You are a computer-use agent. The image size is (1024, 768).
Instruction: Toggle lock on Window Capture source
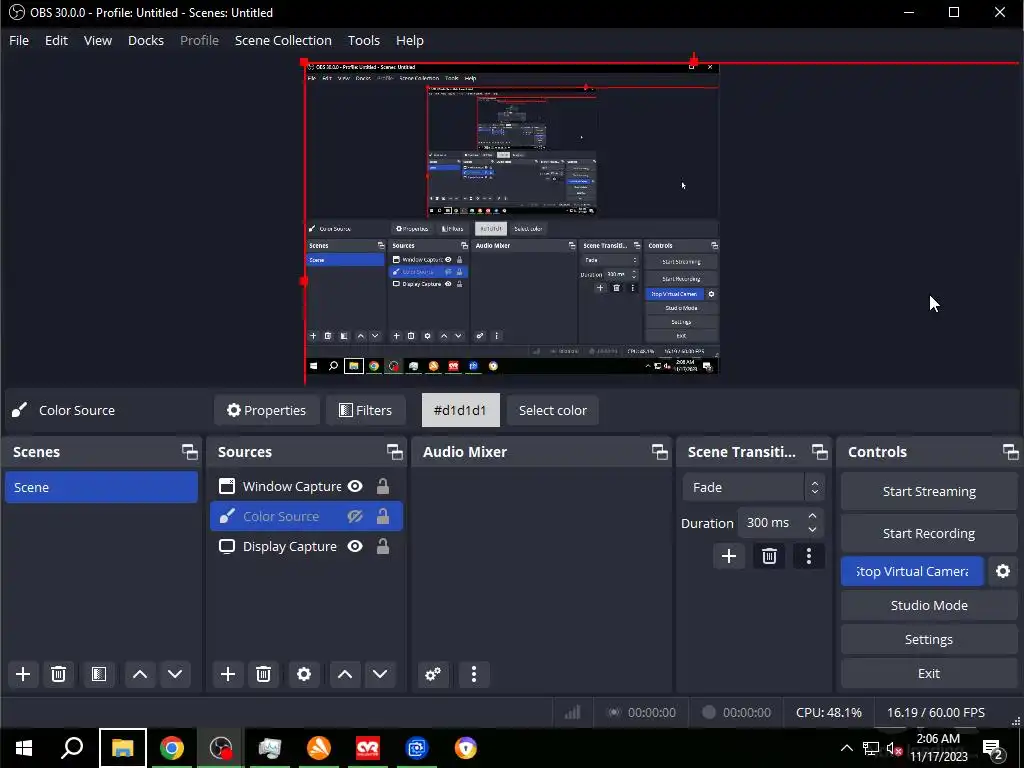pyautogui.click(x=383, y=487)
